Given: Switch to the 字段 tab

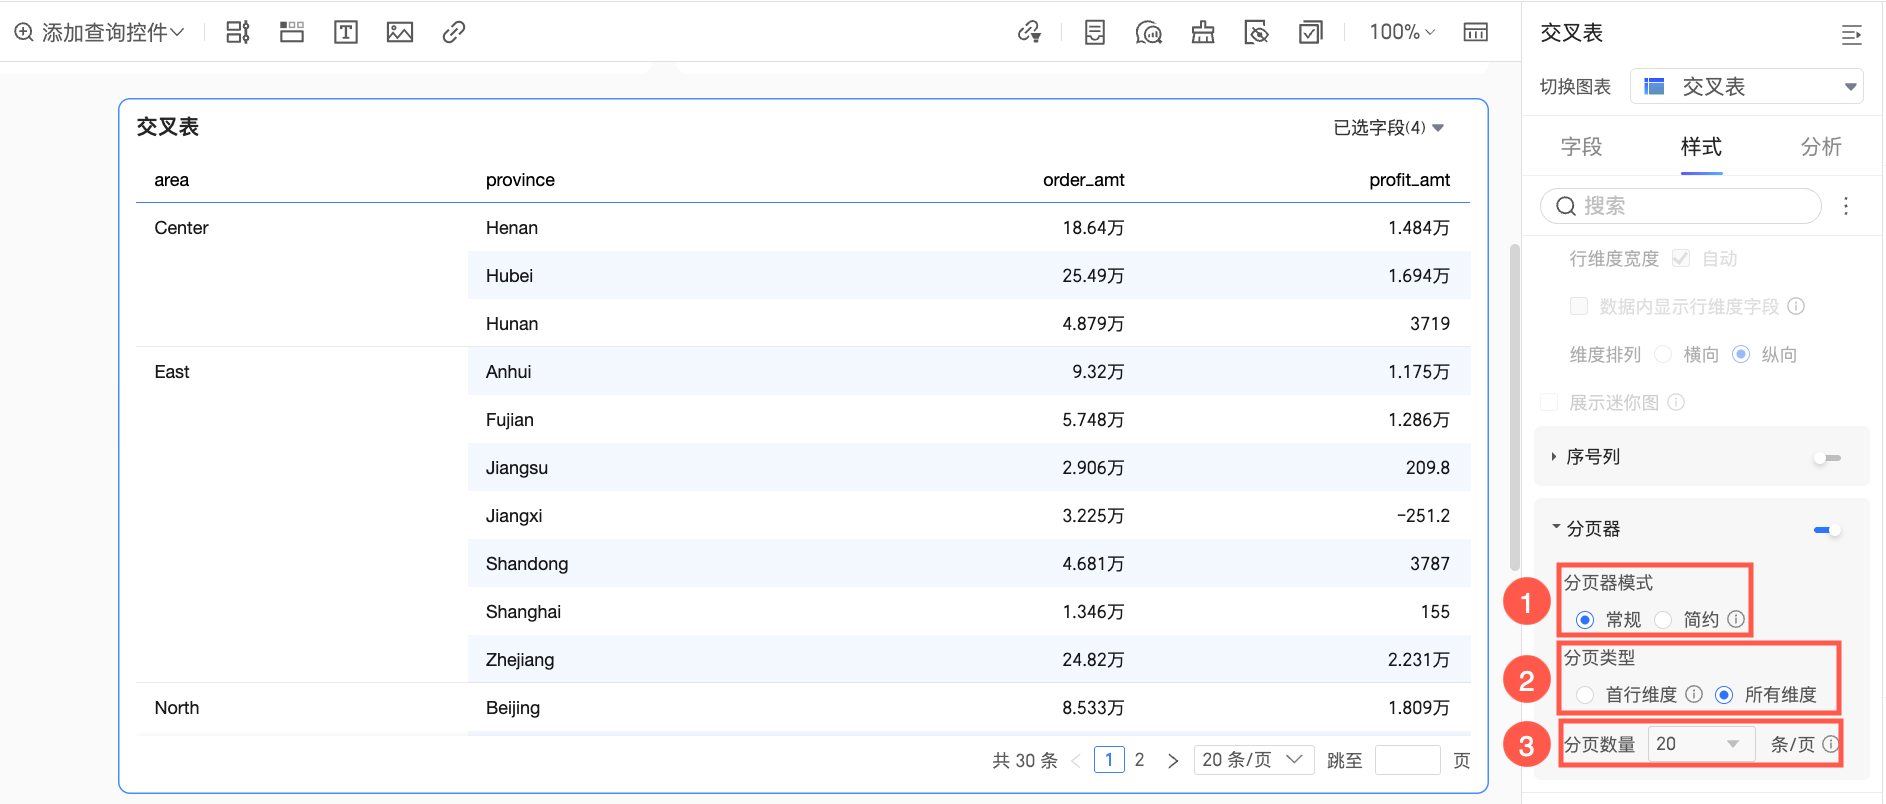Looking at the screenshot, I should coord(1581,147).
